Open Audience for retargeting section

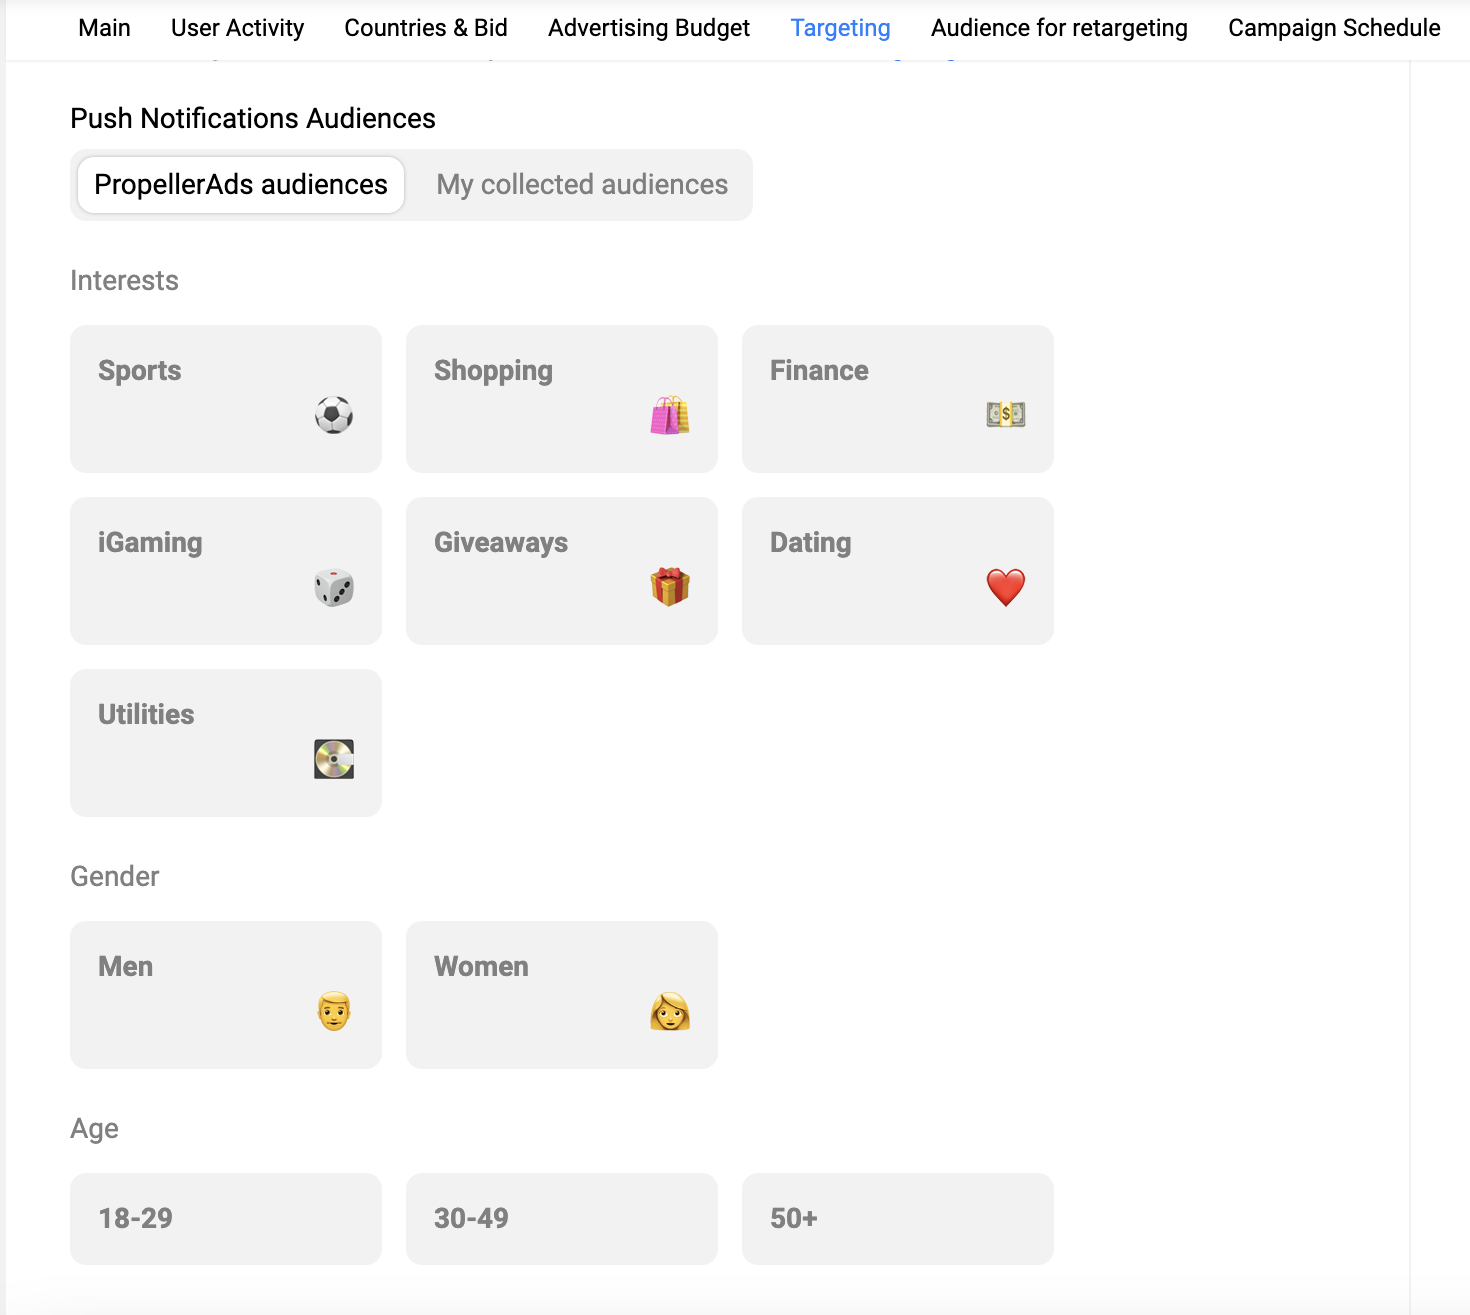(1059, 28)
